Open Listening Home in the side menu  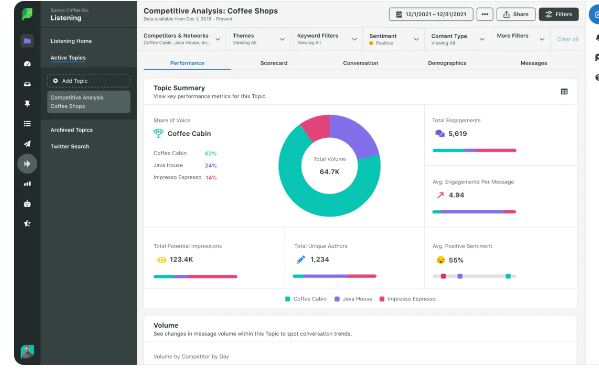71,41
